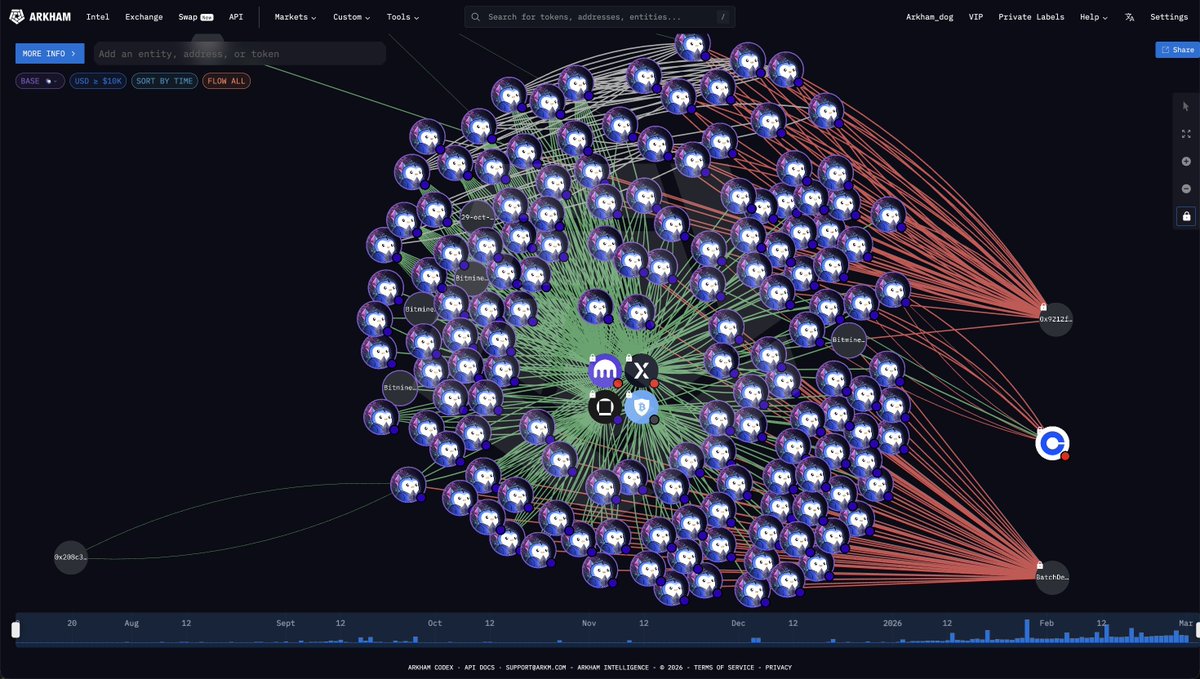The width and height of the screenshot is (1200, 679).
Task: Select the pointer cursor tool
Action: 1186,106
